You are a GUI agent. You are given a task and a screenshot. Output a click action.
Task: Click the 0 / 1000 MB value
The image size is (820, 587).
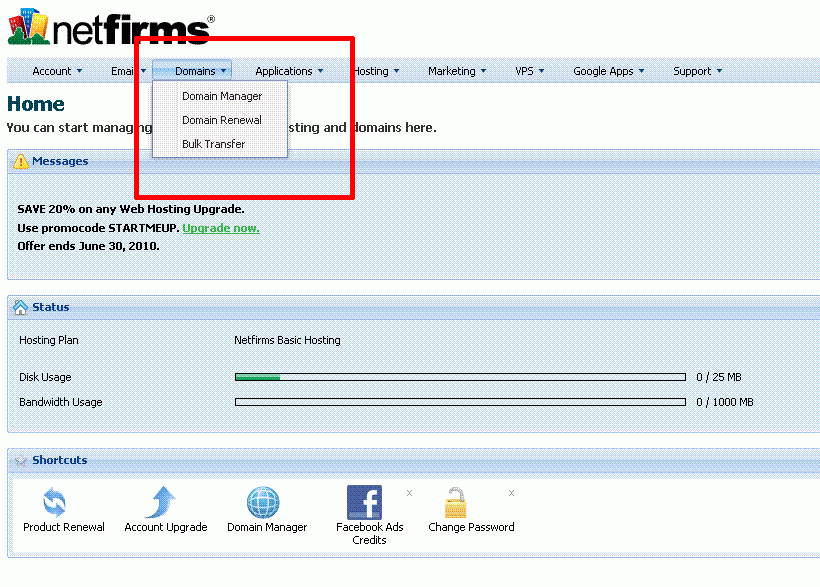coord(724,402)
